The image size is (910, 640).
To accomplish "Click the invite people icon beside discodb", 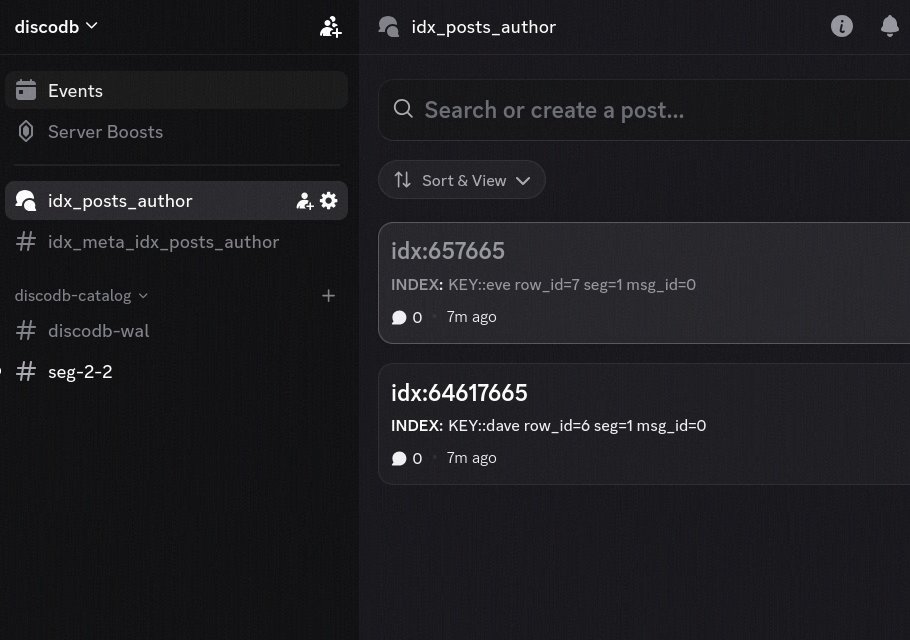I will coord(330,27).
